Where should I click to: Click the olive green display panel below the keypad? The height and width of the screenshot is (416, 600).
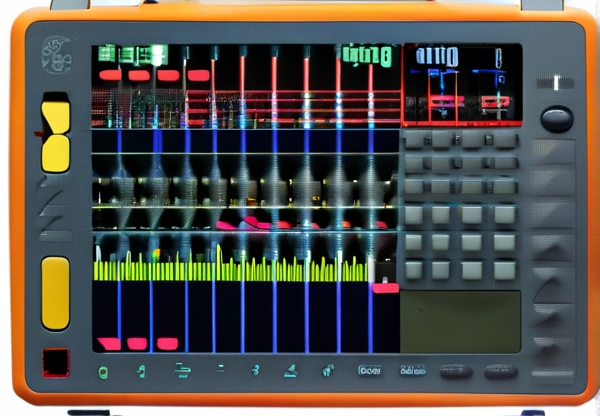[460, 321]
